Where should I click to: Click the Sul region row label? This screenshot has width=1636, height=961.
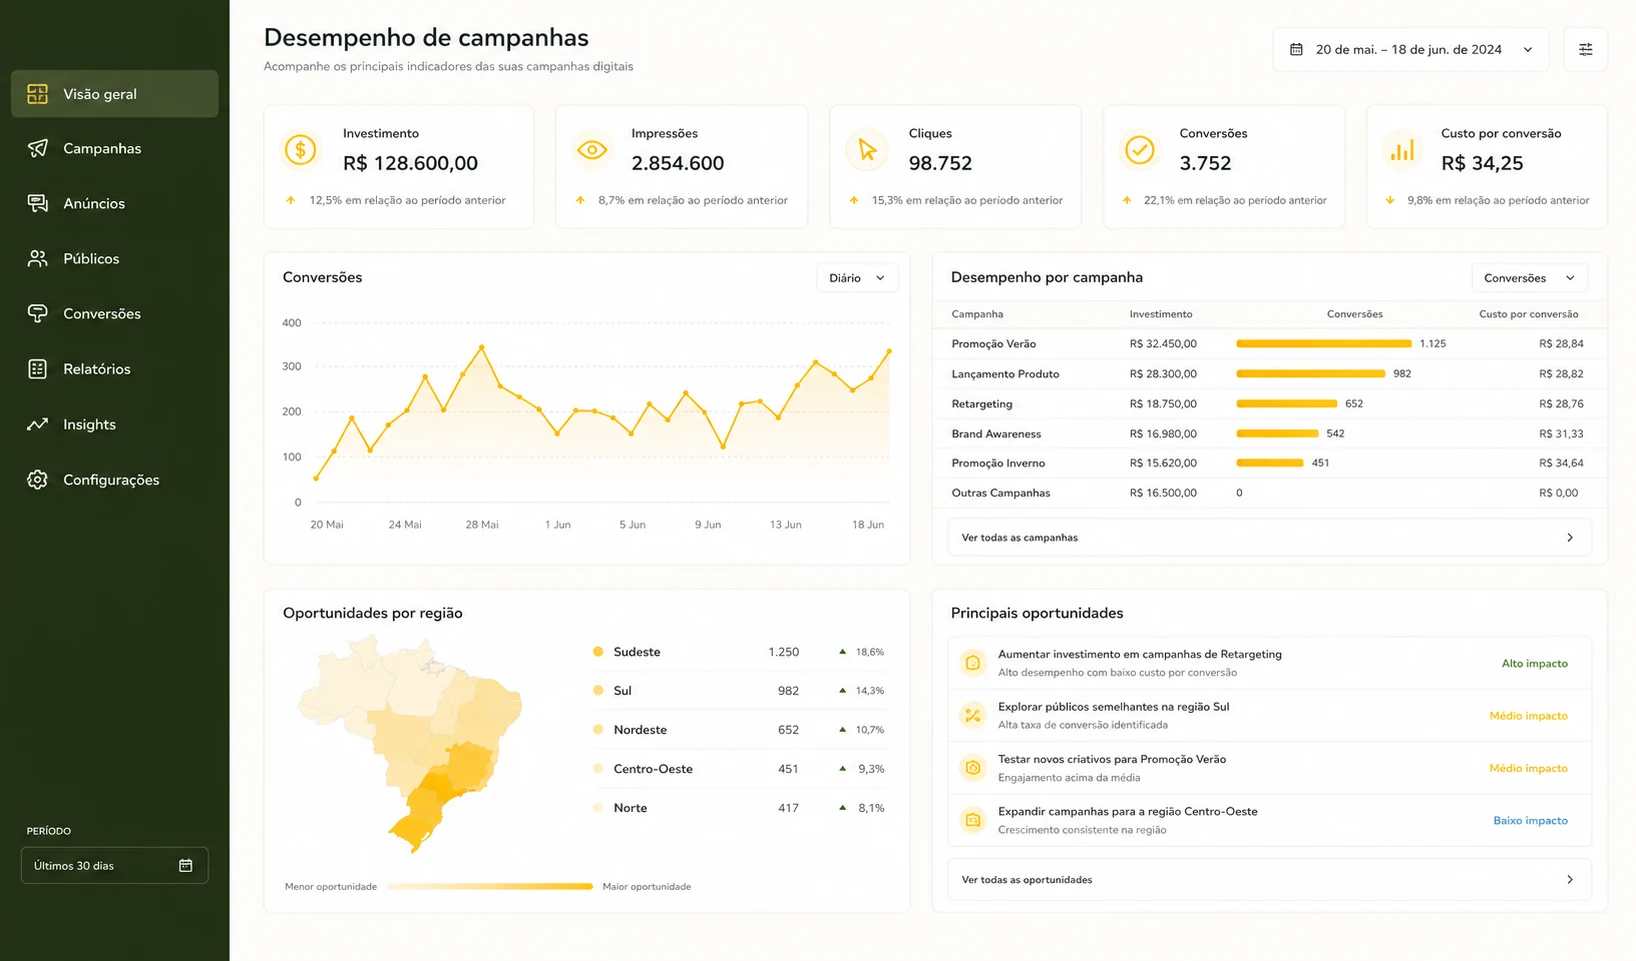coord(622,691)
